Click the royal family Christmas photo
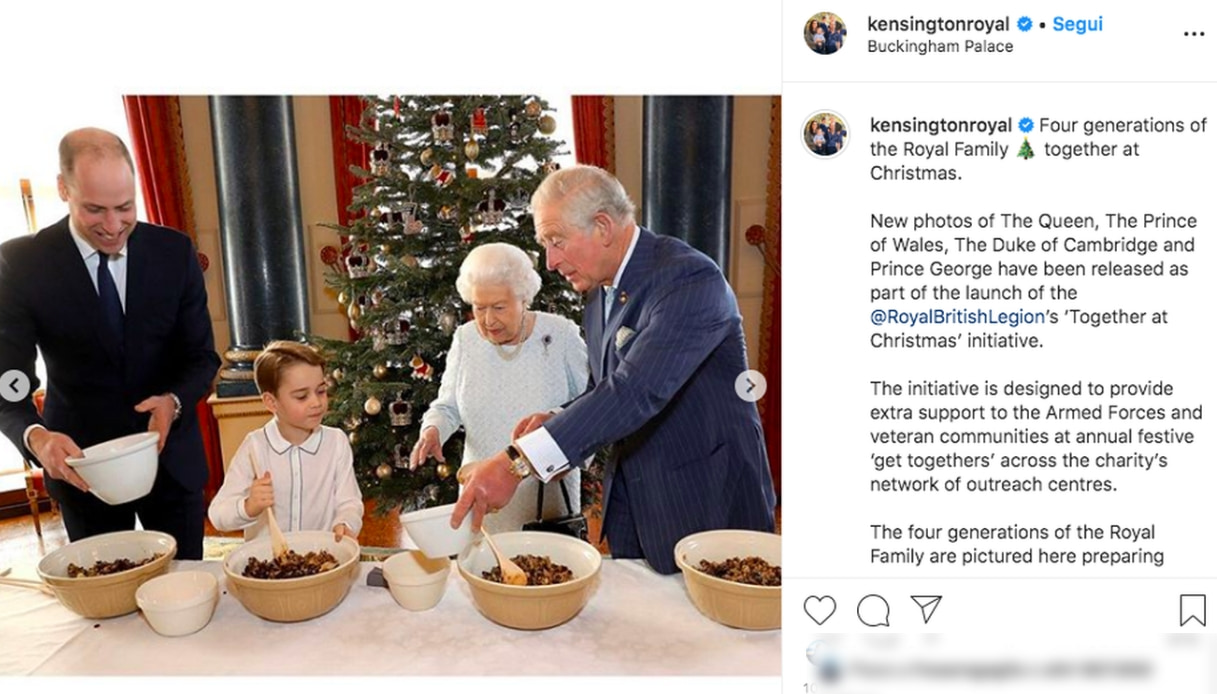This screenshot has height=694, width=1217. [390, 385]
